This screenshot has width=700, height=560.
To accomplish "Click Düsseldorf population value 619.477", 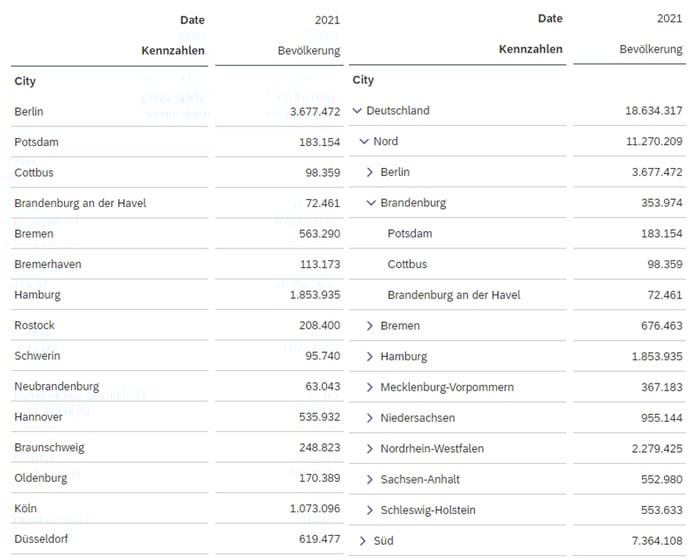I will 320,539.
